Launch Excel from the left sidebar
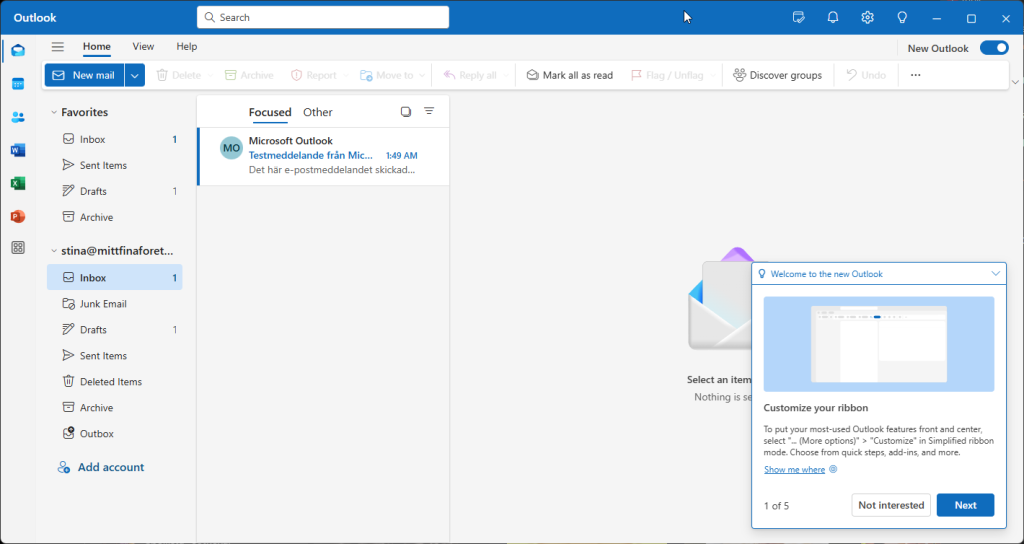 pyautogui.click(x=18, y=184)
